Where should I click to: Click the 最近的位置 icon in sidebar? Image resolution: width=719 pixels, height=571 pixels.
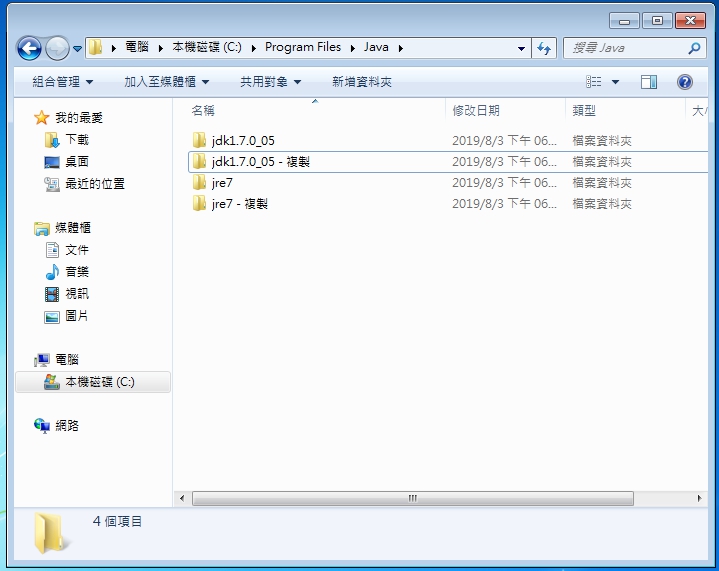tap(52, 184)
